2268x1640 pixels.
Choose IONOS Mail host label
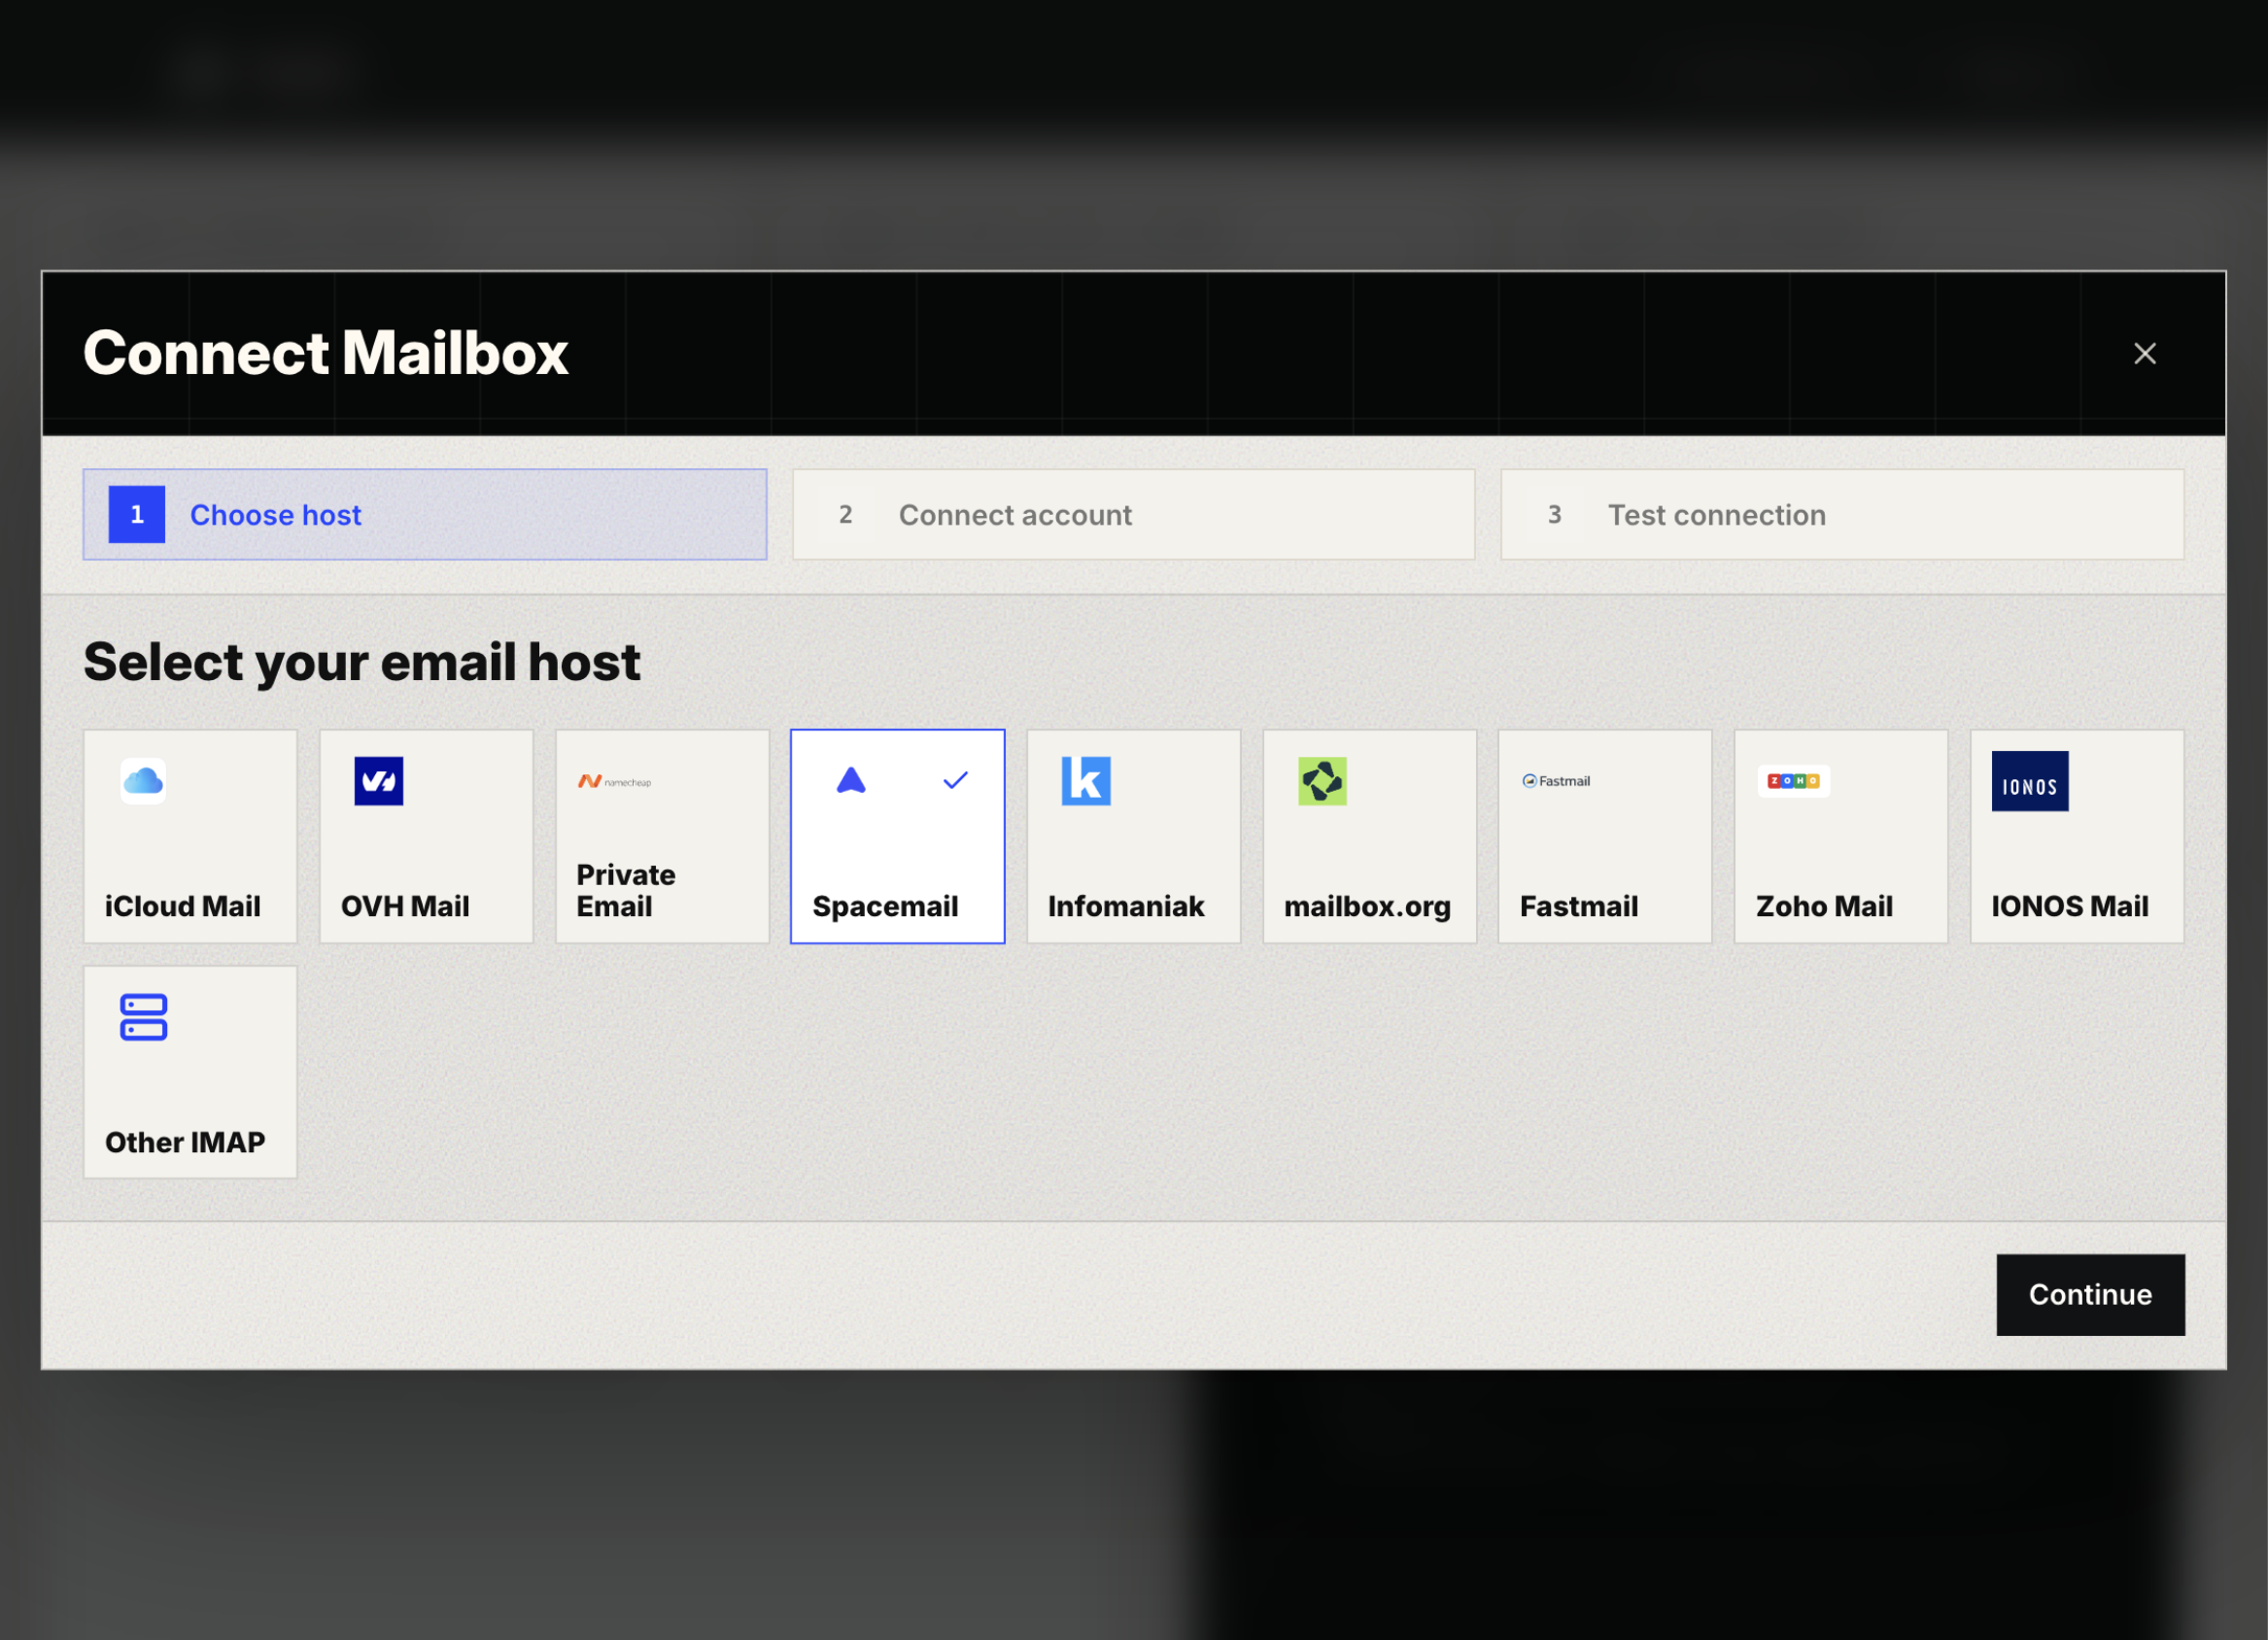coord(2069,906)
